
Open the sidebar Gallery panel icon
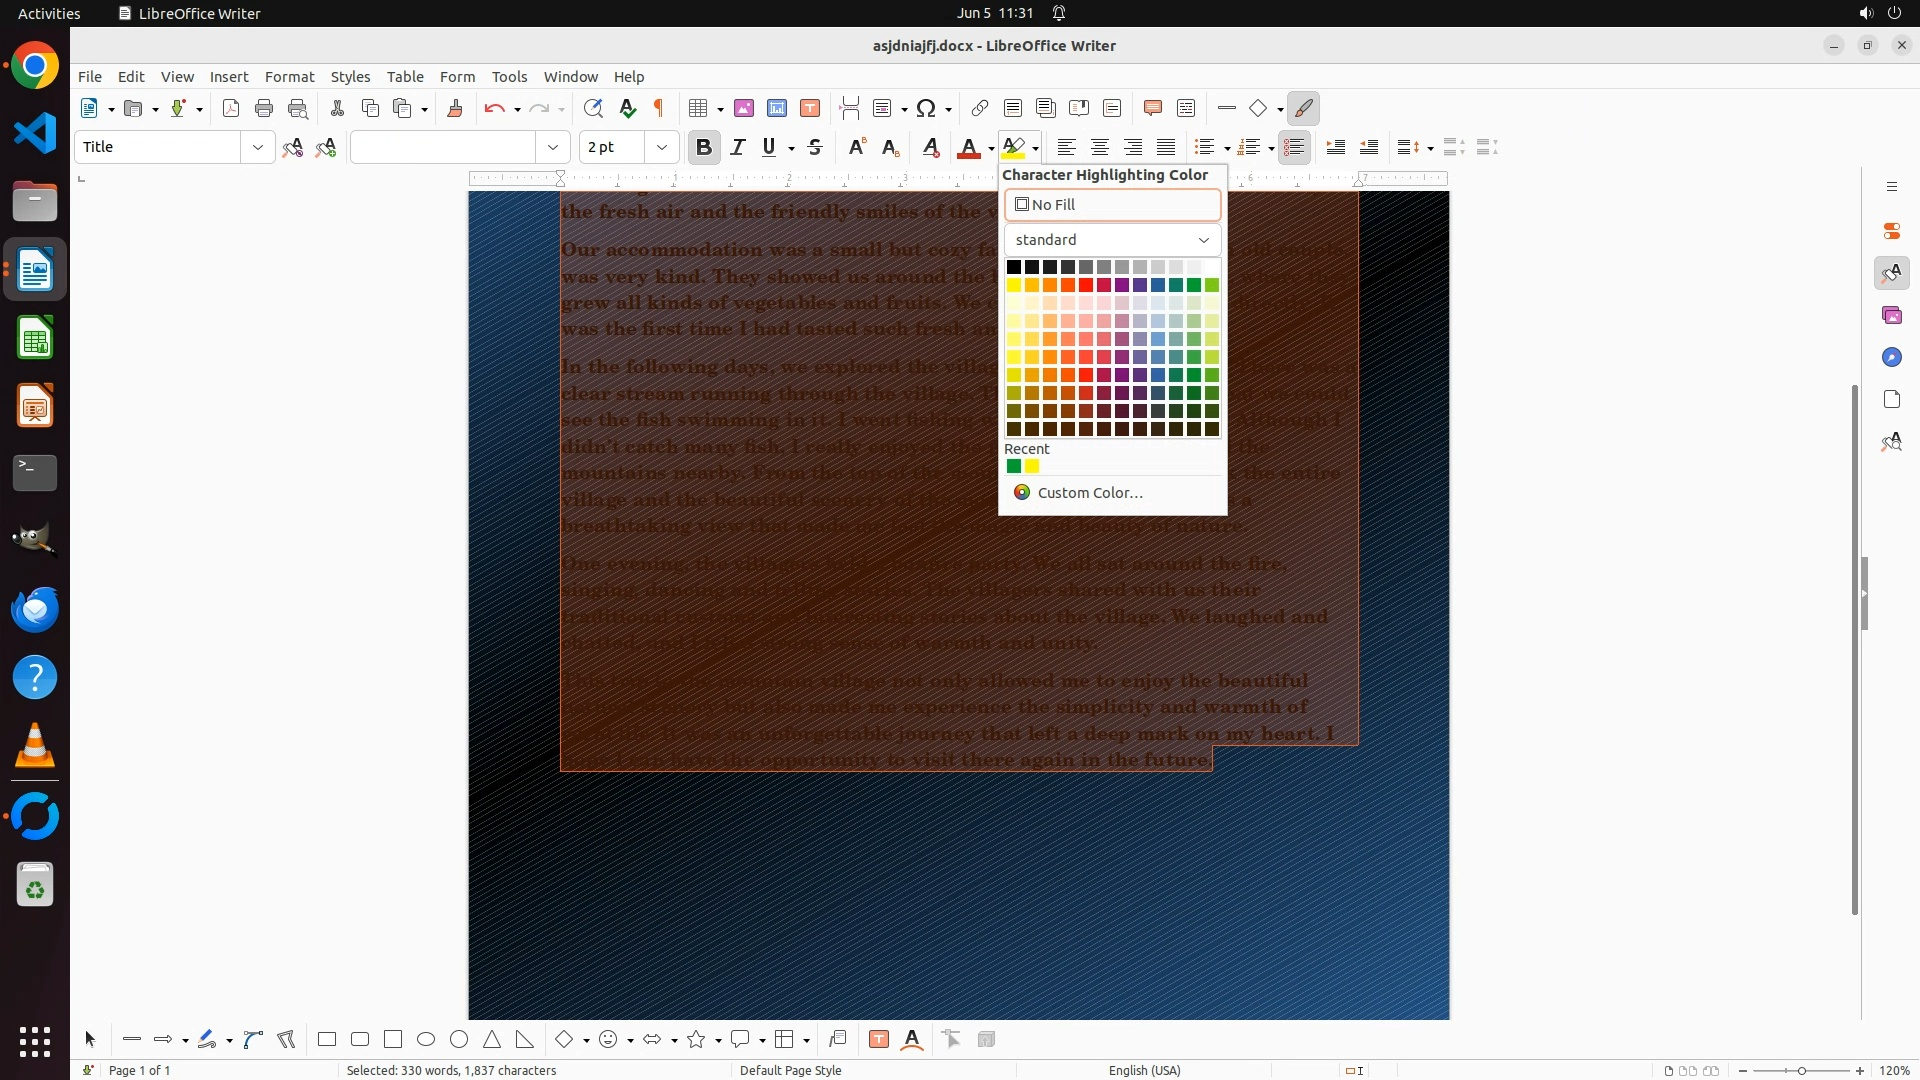tap(1891, 316)
